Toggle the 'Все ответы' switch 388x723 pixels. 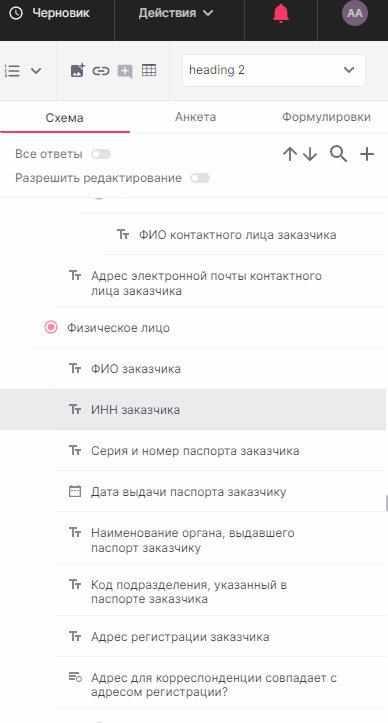pyautogui.click(x=101, y=154)
